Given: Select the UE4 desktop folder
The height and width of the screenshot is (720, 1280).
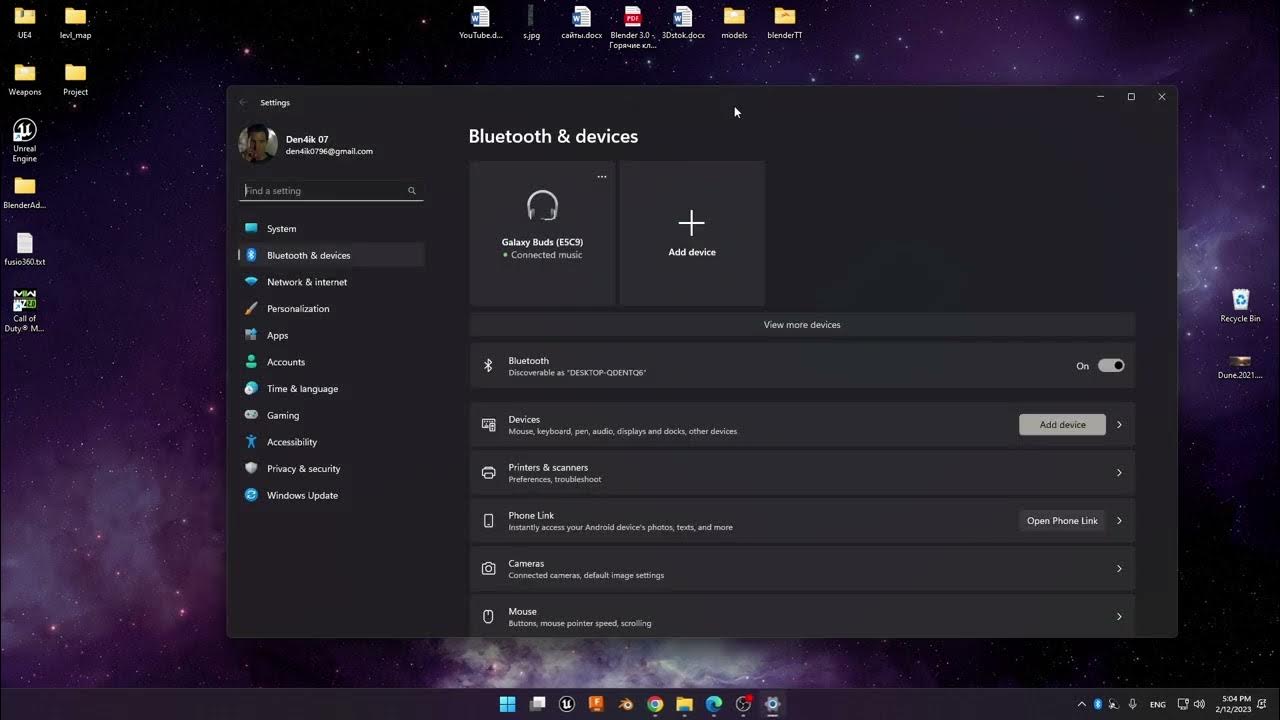Looking at the screenshot, I should coord(24,23).
